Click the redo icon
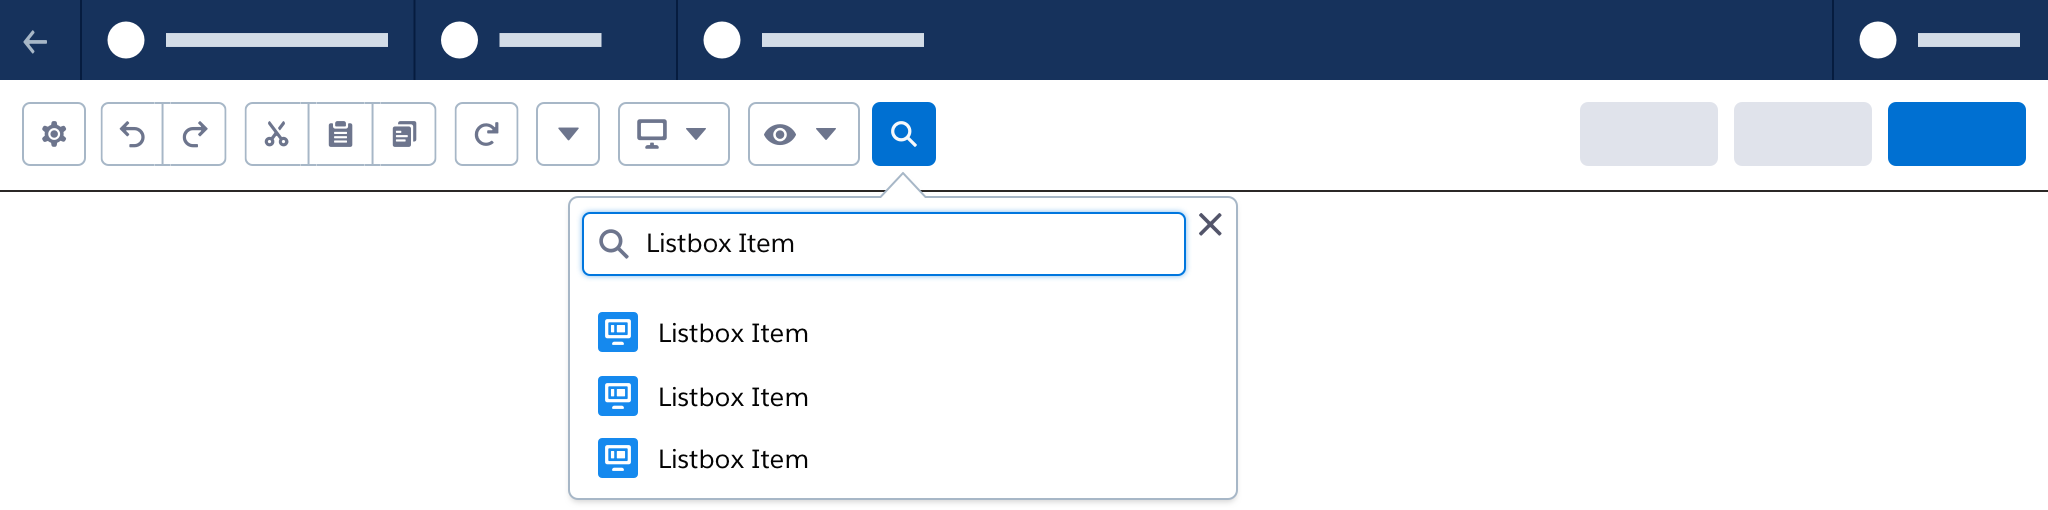 coord(195,134)
